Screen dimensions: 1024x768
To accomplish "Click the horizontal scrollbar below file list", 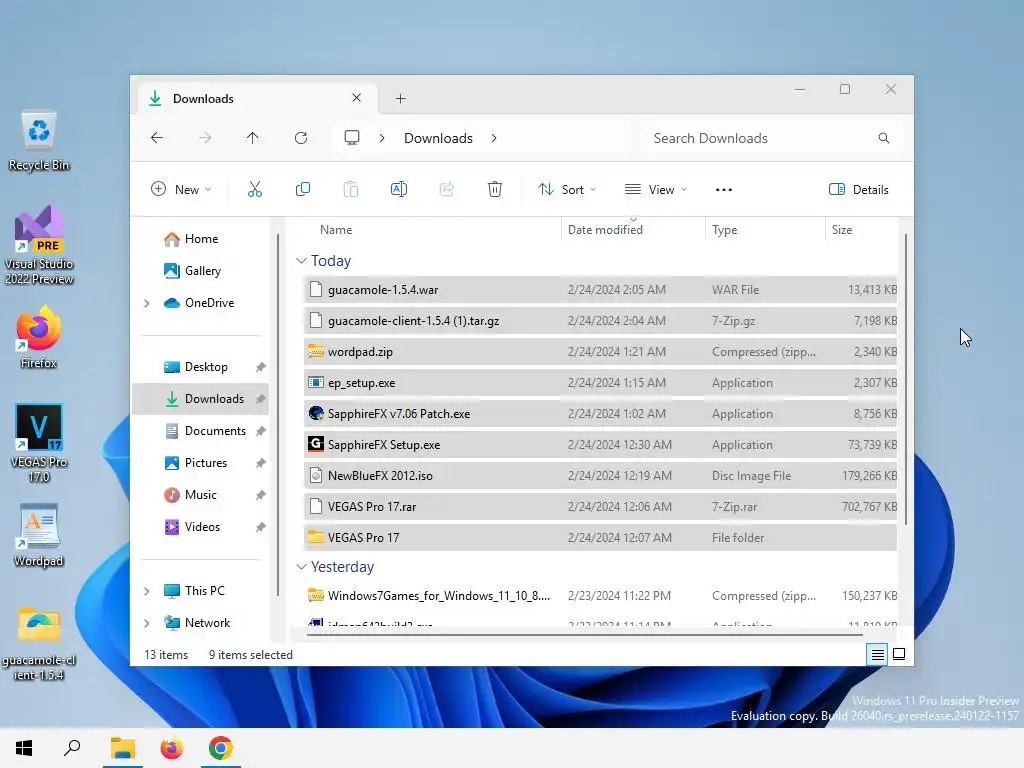I will (x=584, y=633).
